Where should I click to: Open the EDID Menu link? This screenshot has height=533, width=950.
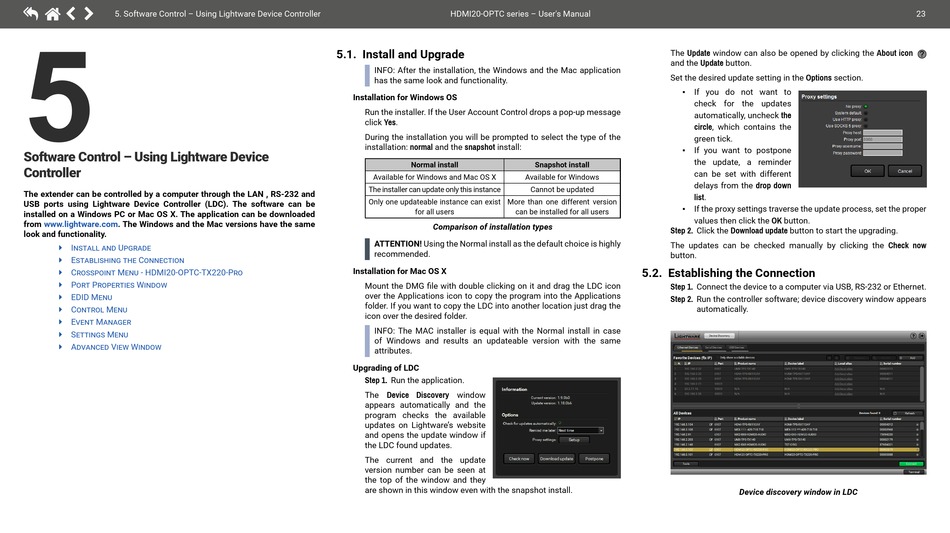[x=91, y=297]
